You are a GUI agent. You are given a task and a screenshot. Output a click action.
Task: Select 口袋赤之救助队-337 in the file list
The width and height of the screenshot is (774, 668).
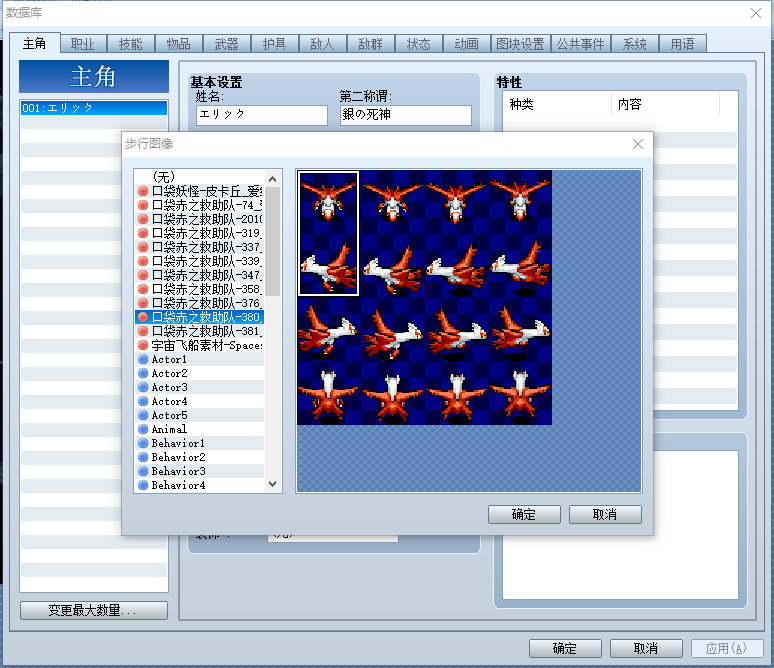point(199,247)
